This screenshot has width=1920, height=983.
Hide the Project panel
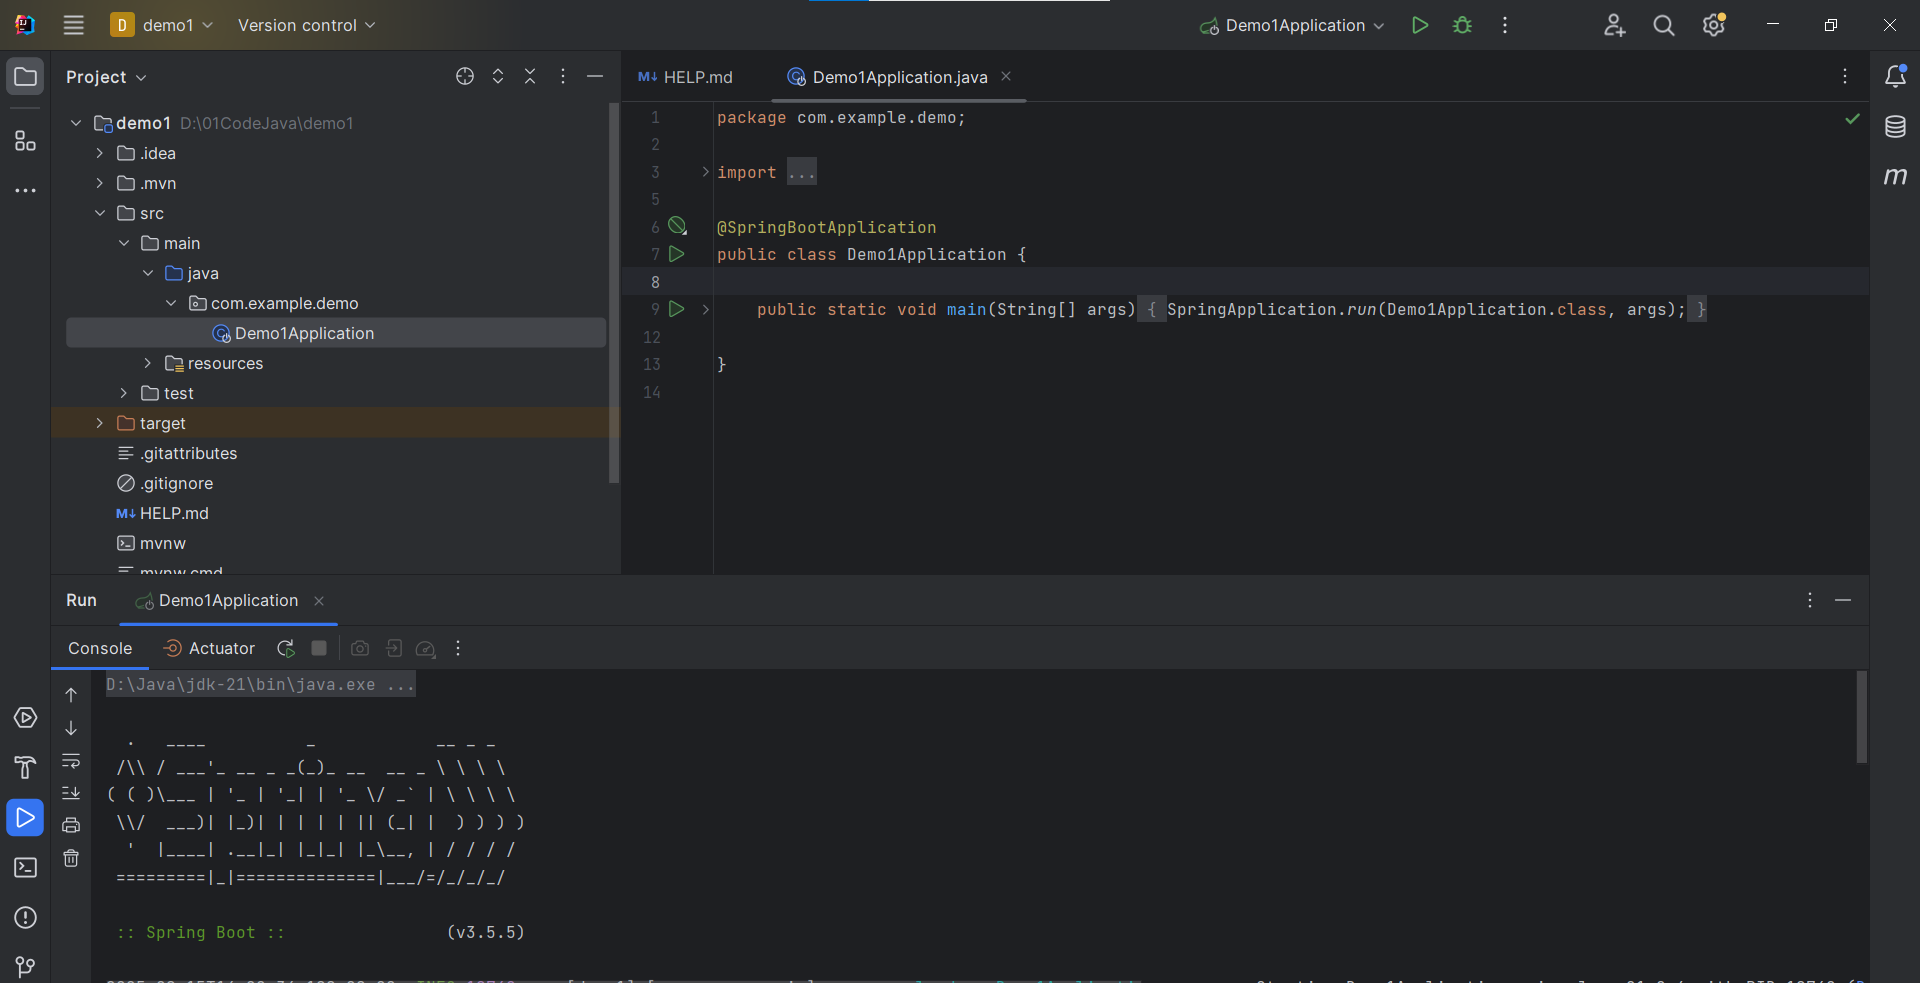(595, 76)
